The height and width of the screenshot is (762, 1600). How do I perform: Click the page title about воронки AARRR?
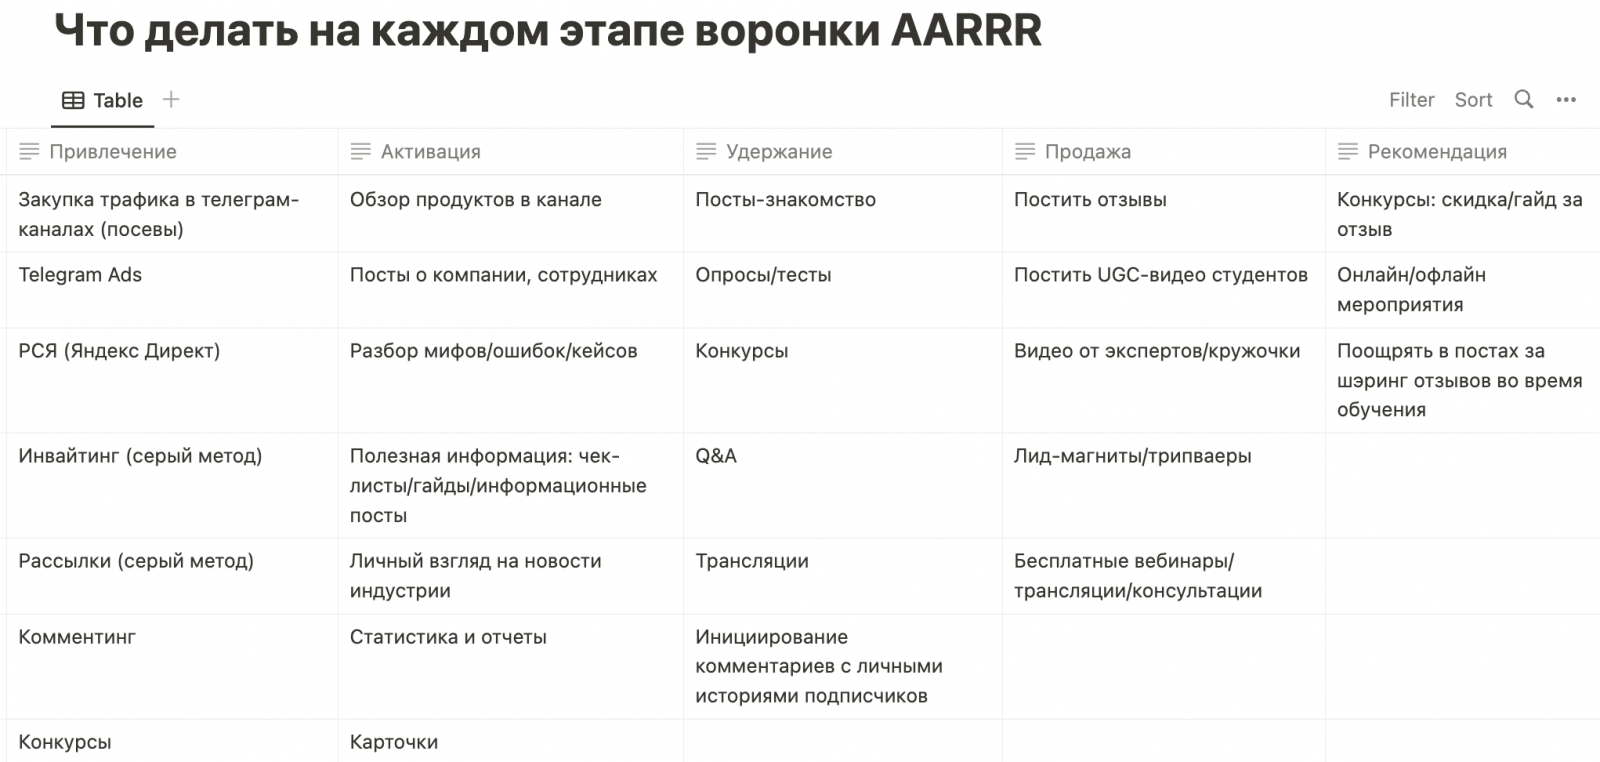(x=548, y=30)
